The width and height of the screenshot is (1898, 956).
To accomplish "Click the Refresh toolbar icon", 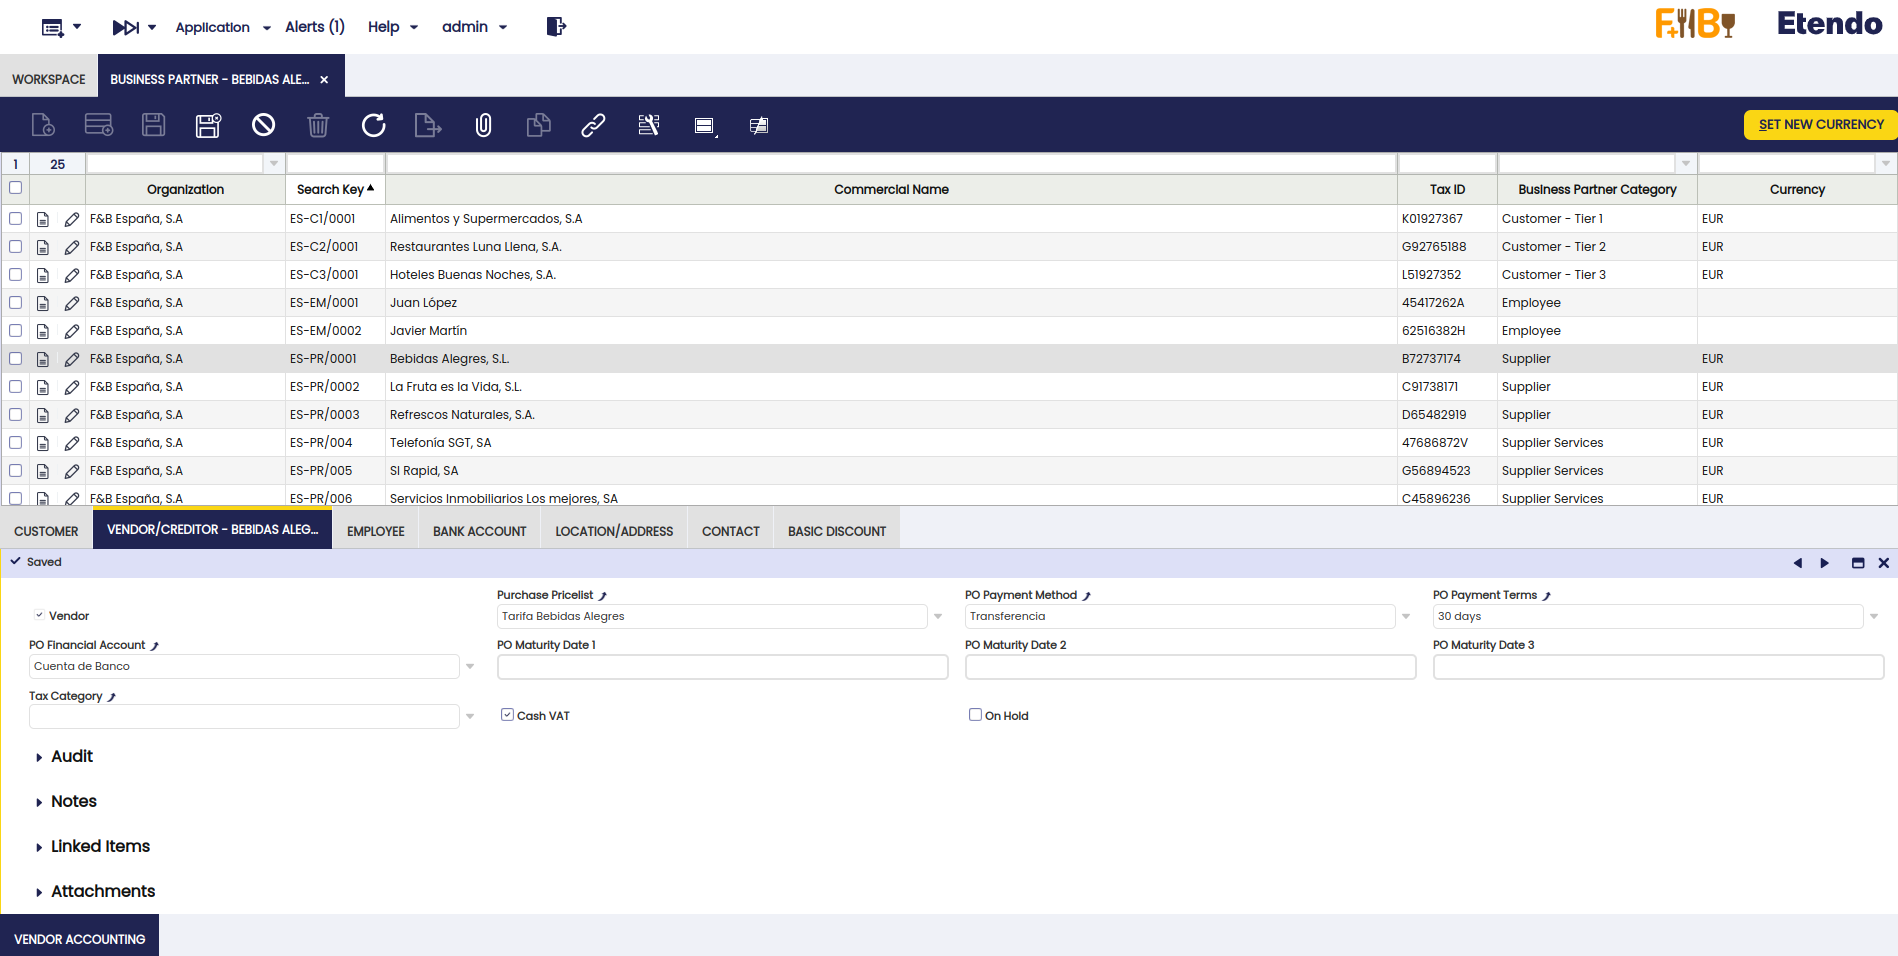I will [373, 125].
